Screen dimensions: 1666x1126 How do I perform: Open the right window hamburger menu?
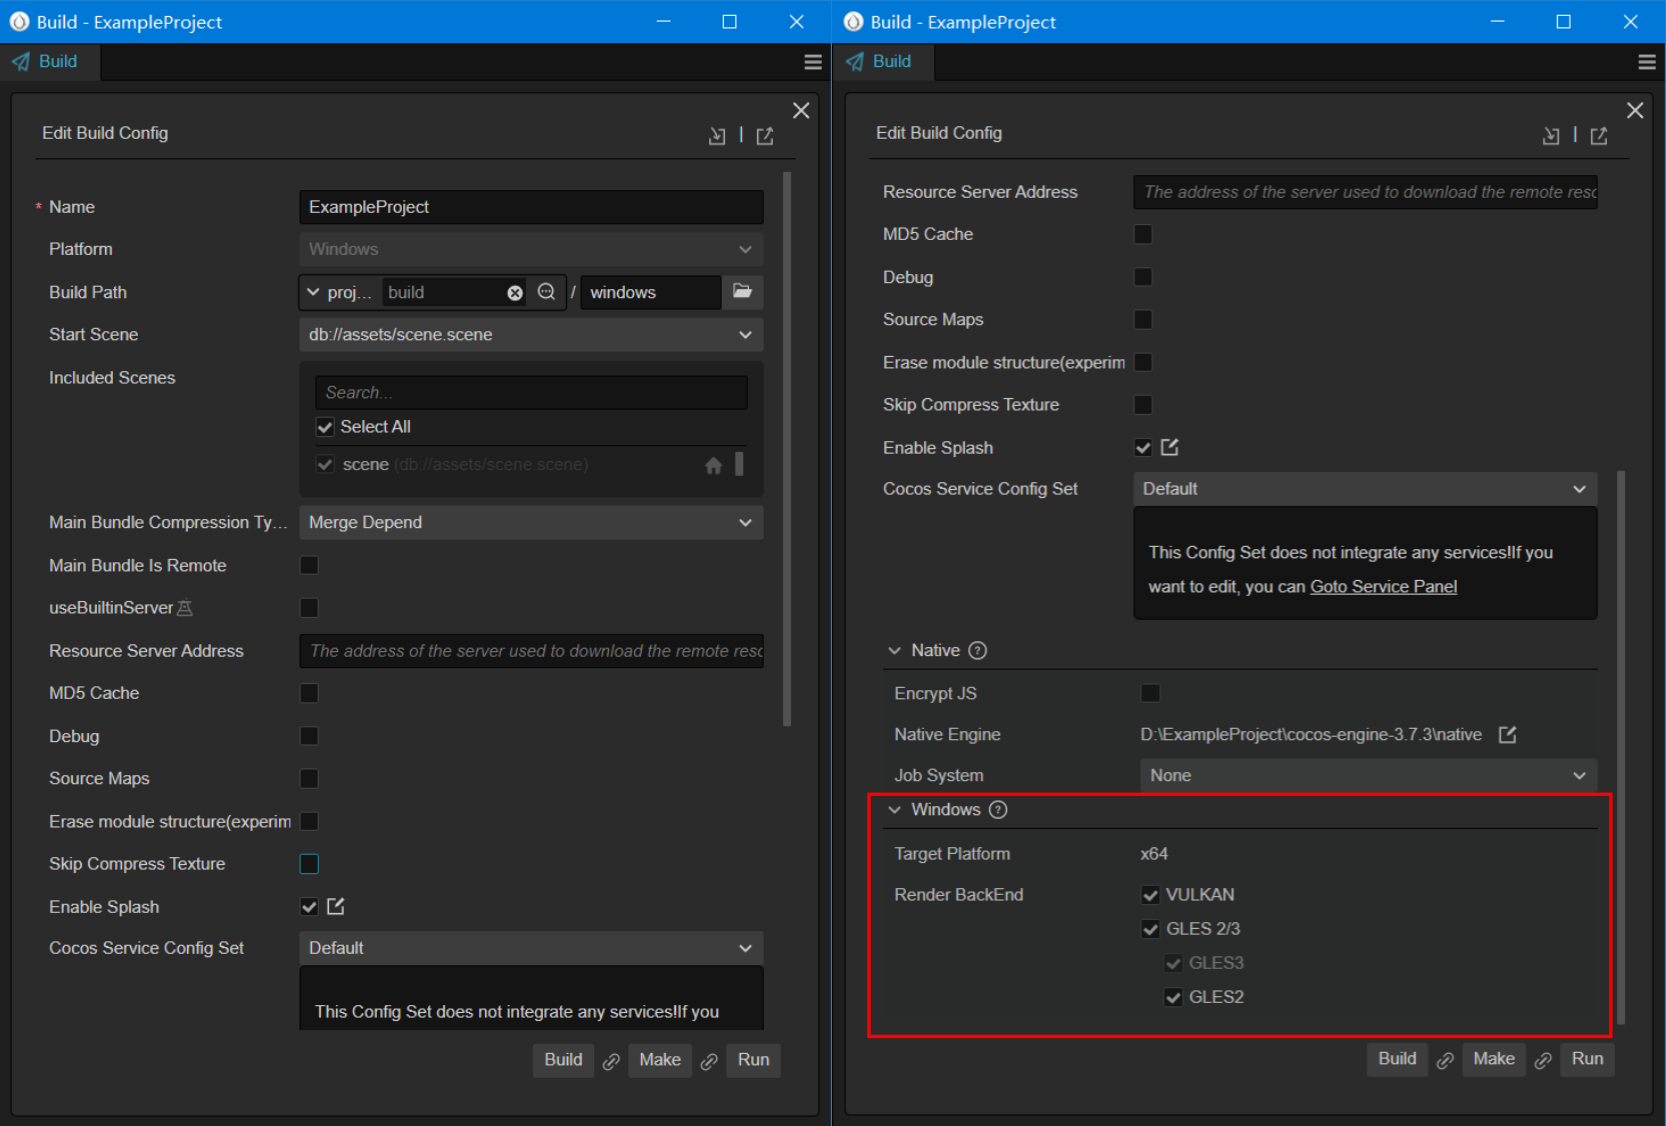(x=1647, y=62)
